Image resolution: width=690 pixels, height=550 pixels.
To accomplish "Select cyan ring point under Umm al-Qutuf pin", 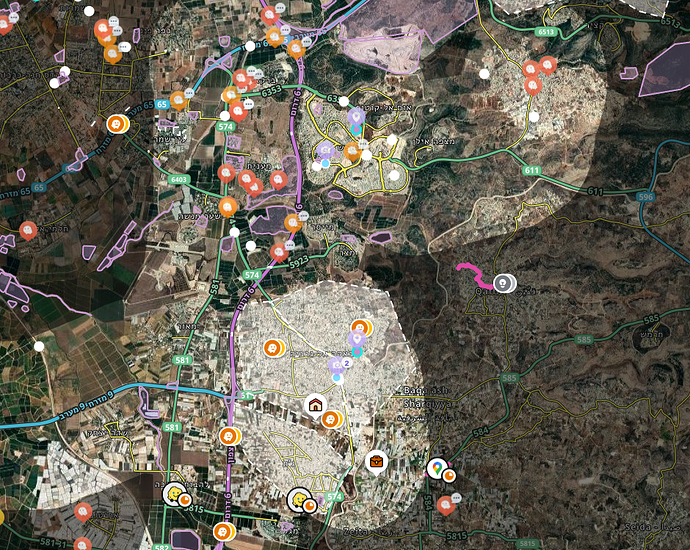I will coord(356,130).
